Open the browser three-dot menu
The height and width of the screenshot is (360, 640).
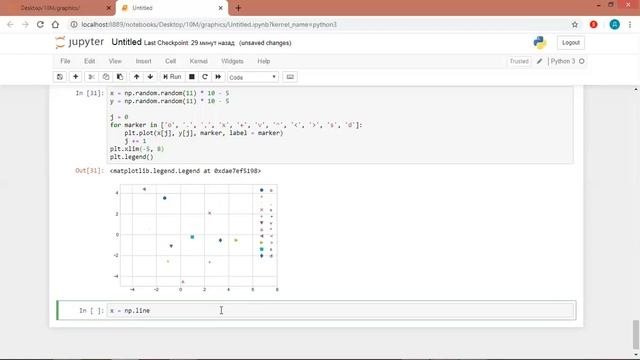[630, 24]
